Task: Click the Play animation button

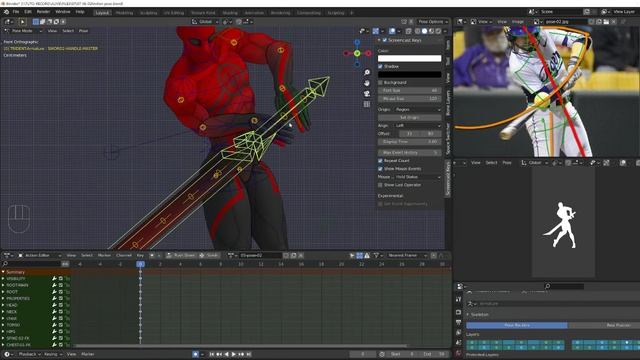Action: click(x=234, y=354)
